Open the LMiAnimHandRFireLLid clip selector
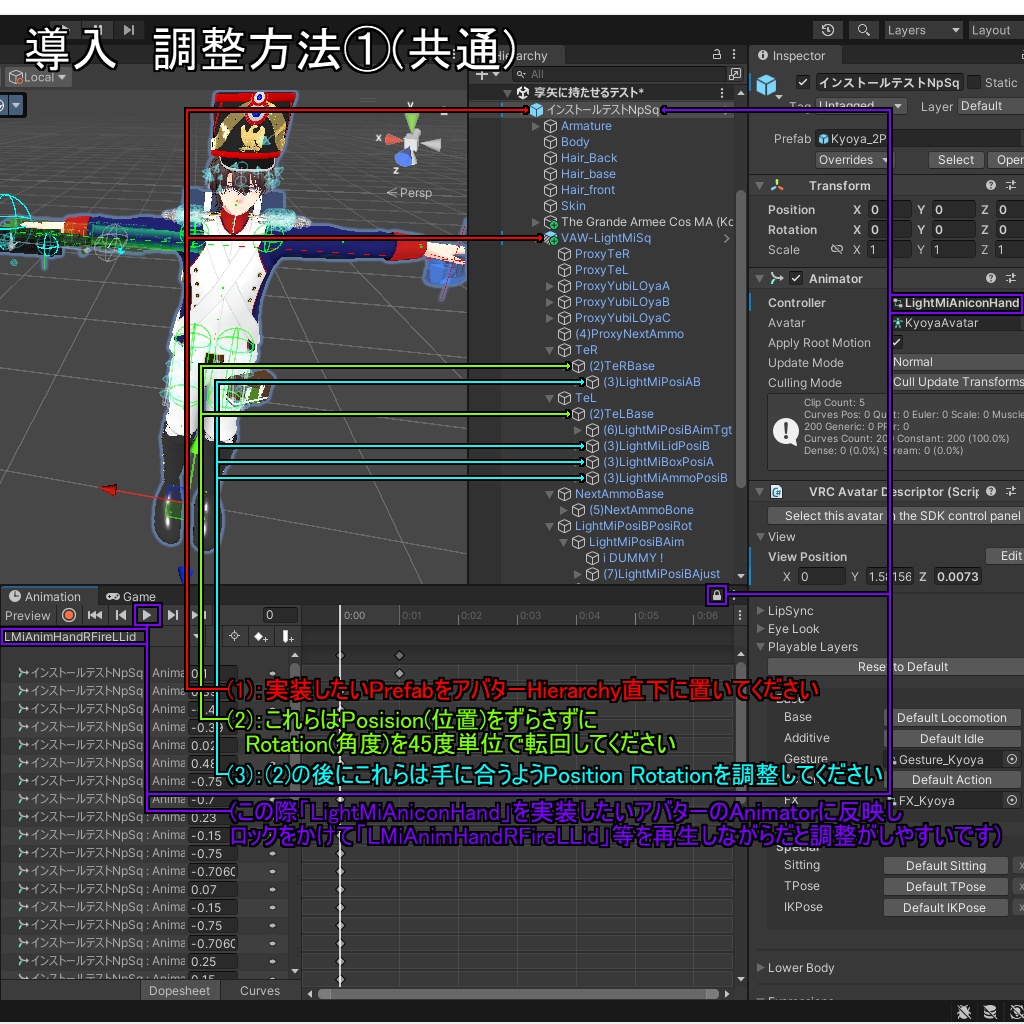The height and width of the screenshot is (1024, 1024). (x=101, y=637)
